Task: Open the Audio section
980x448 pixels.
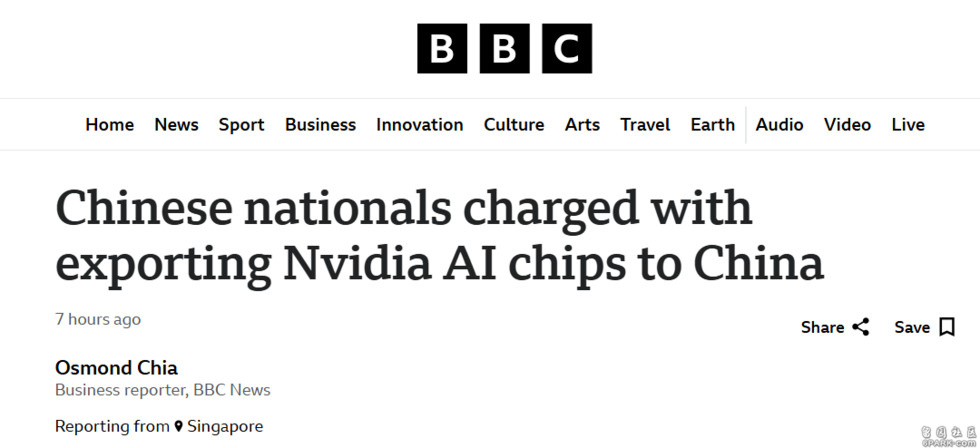Action: point(779,125)
